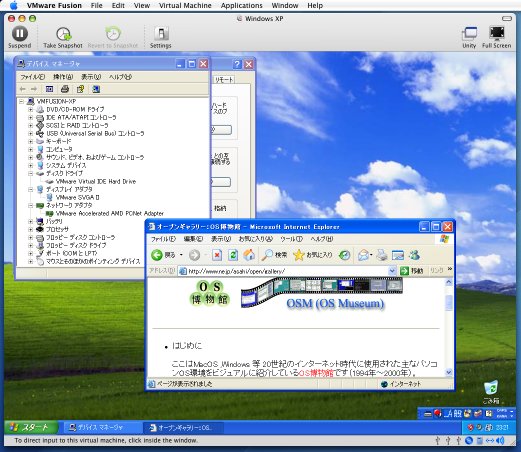Image resolution: width=521 pixels, height=452 pixels.
Task: Open Device Manager File menu
Action: pyautogui.click(x=32, y=77)
